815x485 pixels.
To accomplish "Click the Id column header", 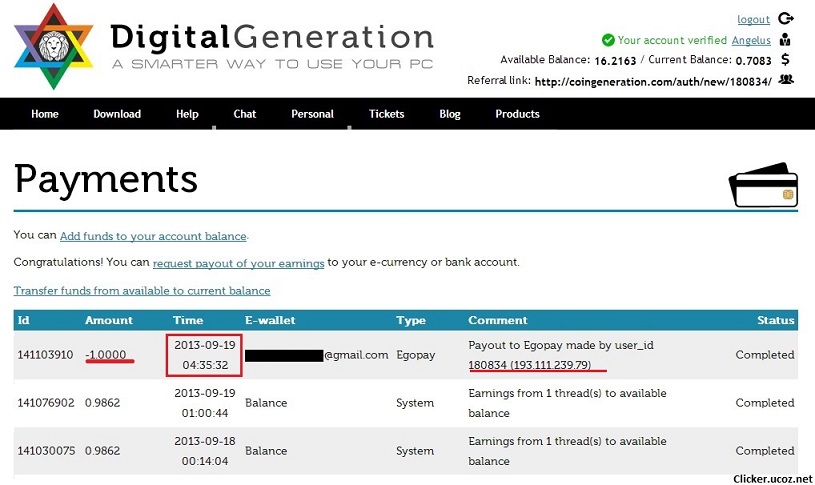I will coord(23,320).
